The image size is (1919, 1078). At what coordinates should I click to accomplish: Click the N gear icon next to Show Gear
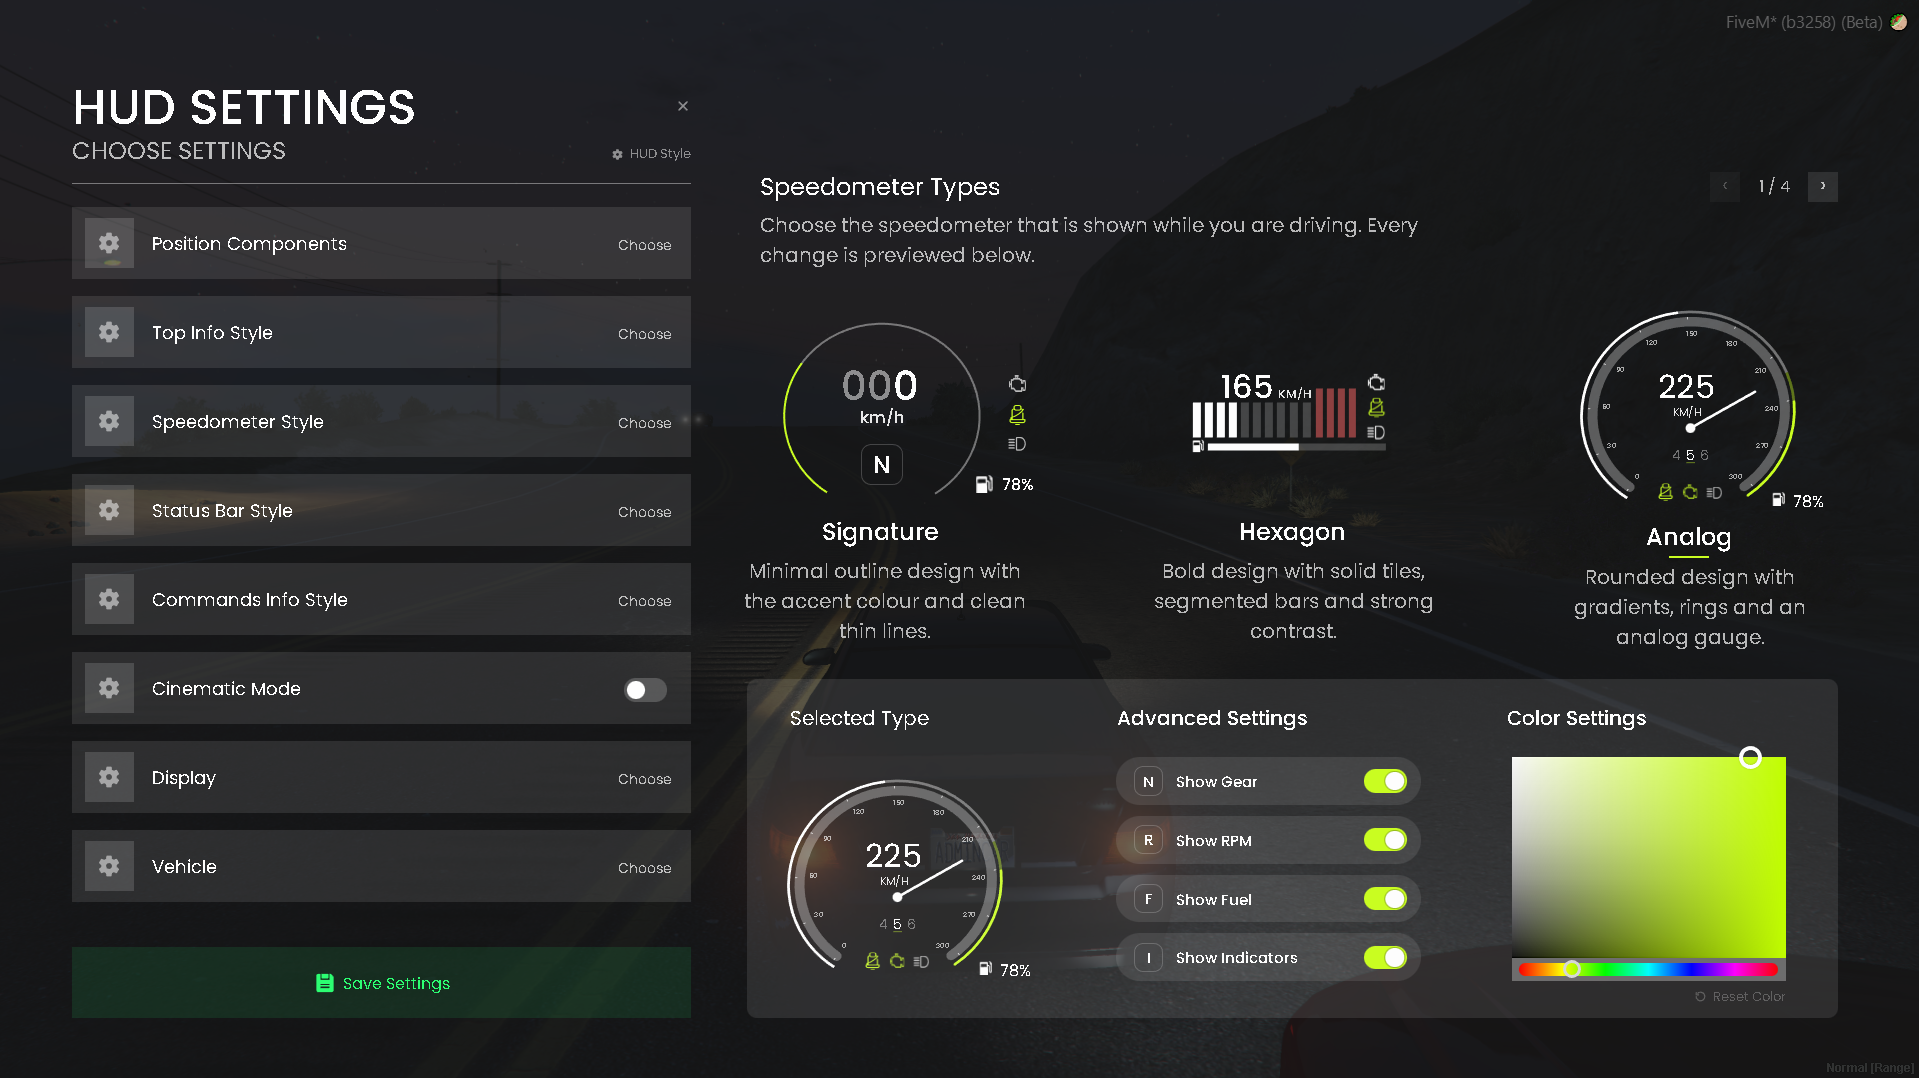1148,781
